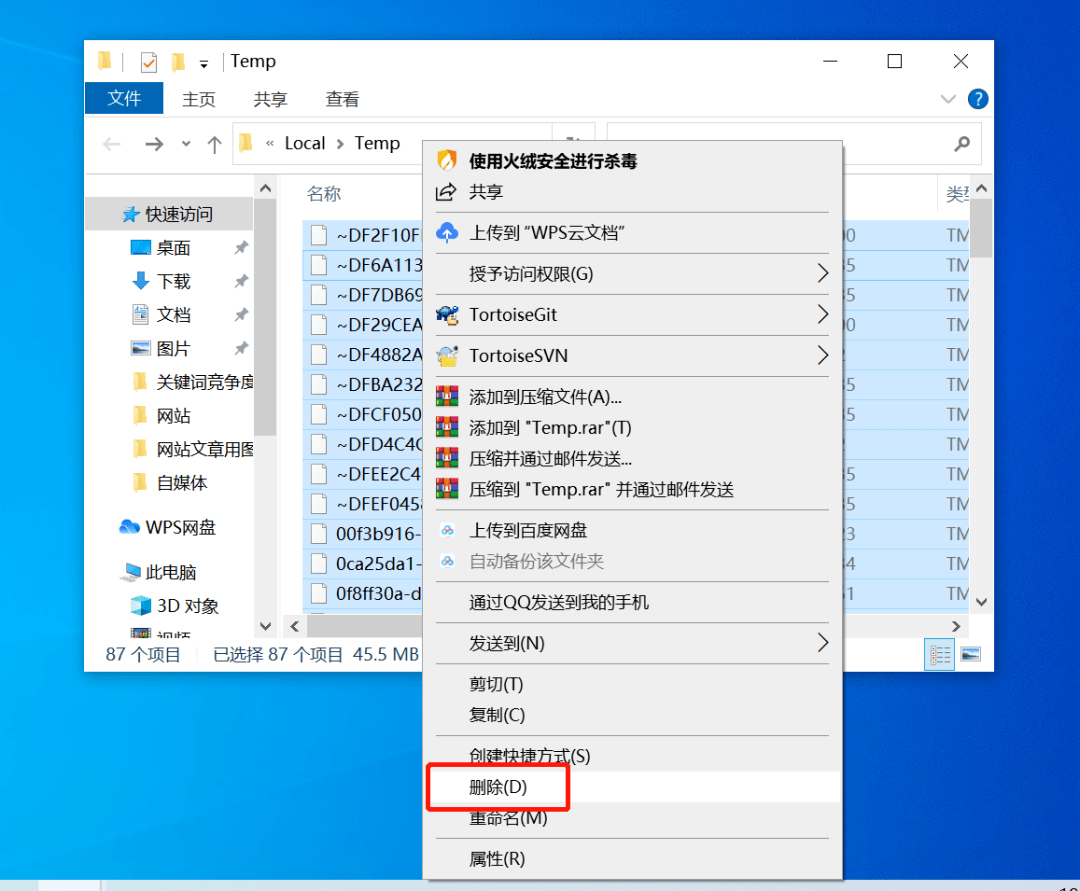Open the 主页 ribbon tab

(x=198, y=99)
